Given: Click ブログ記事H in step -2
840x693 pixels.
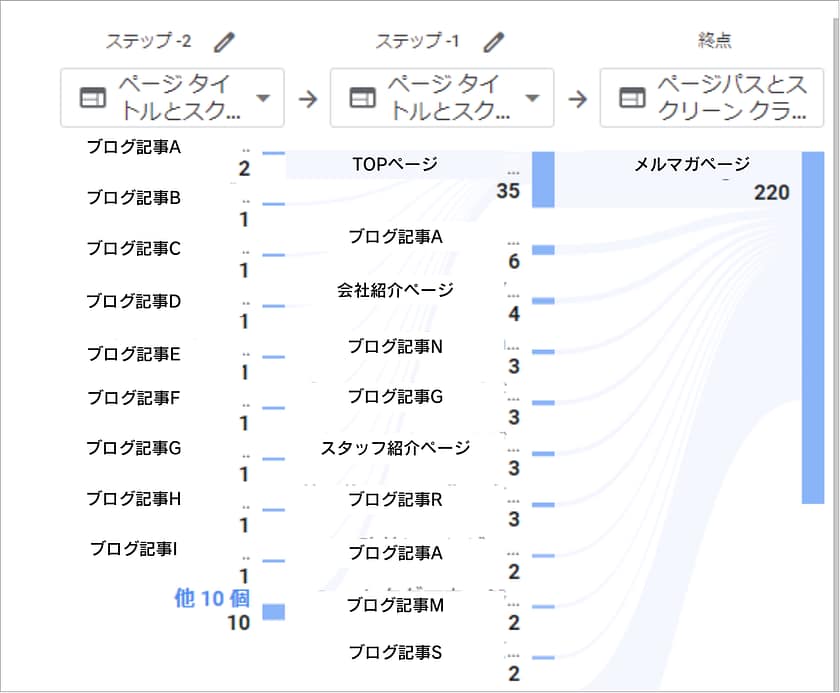Looking at the screenshot, I should point(133,498).
